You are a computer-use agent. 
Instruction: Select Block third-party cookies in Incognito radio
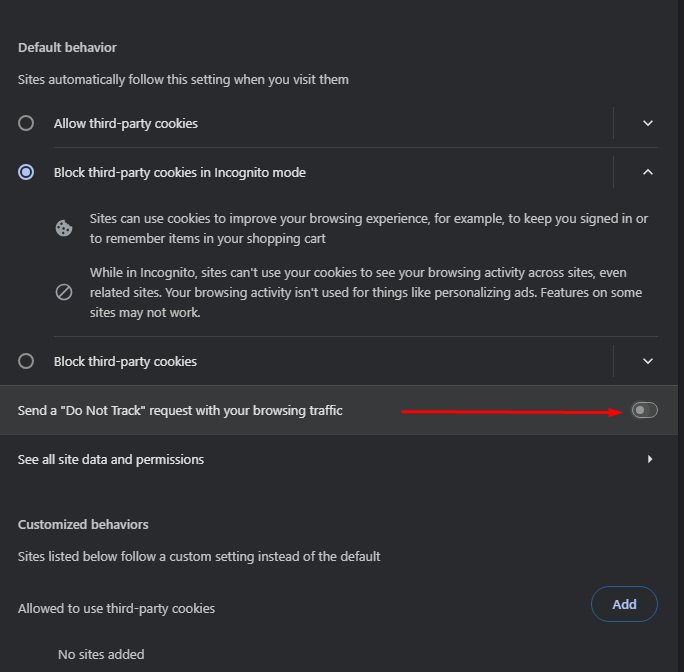pos(26,172)
